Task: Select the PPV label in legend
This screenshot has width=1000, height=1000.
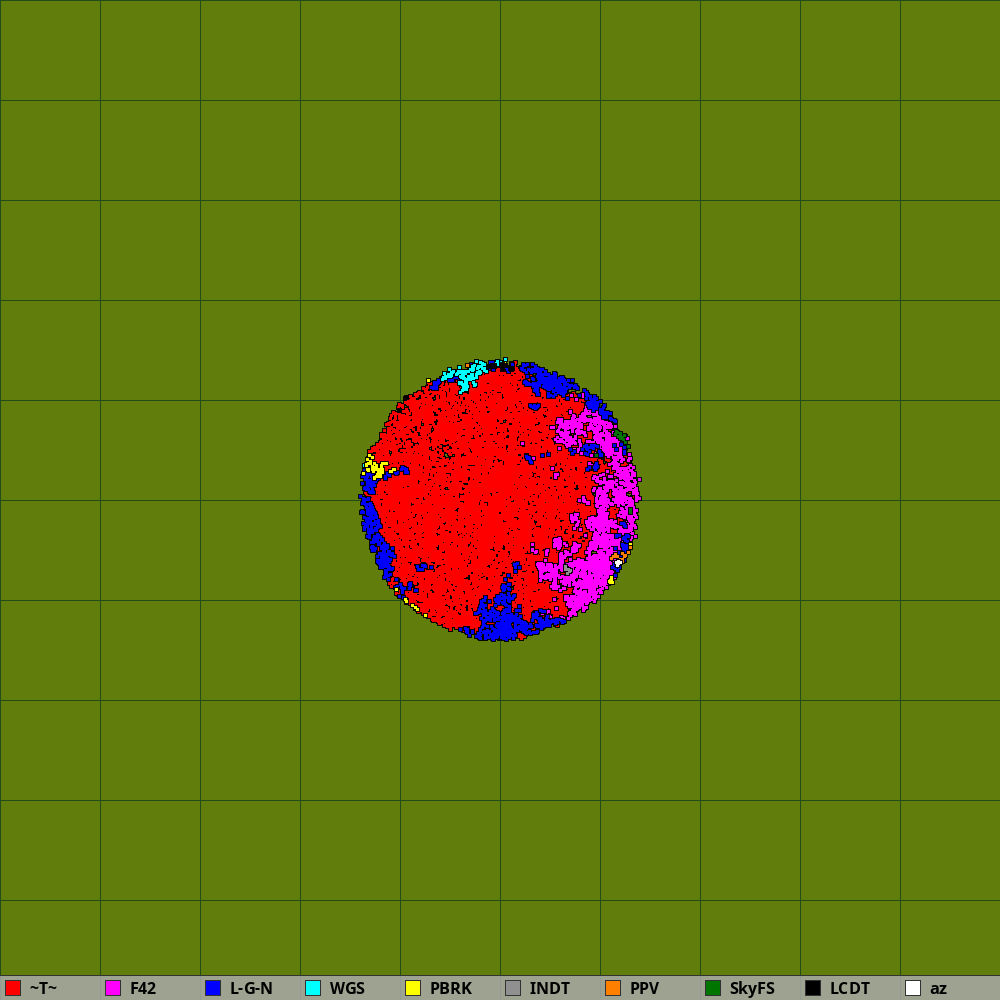Action: tap(644, 988)
